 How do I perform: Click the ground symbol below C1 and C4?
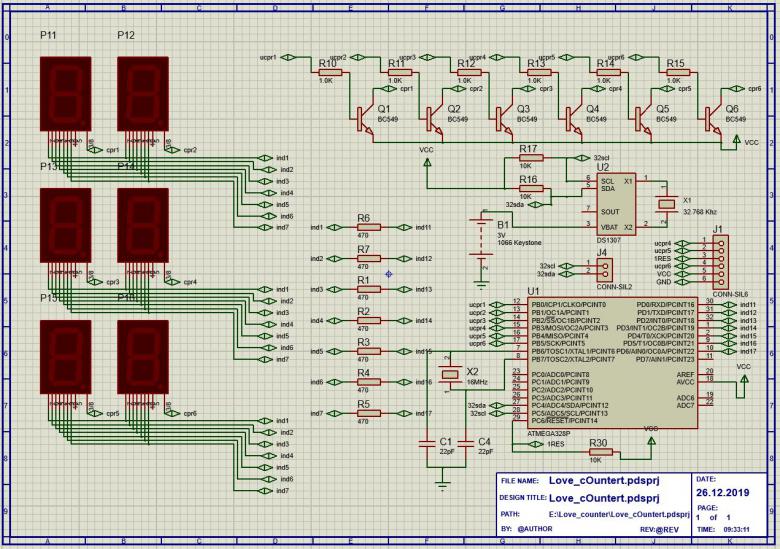[442, 484]
